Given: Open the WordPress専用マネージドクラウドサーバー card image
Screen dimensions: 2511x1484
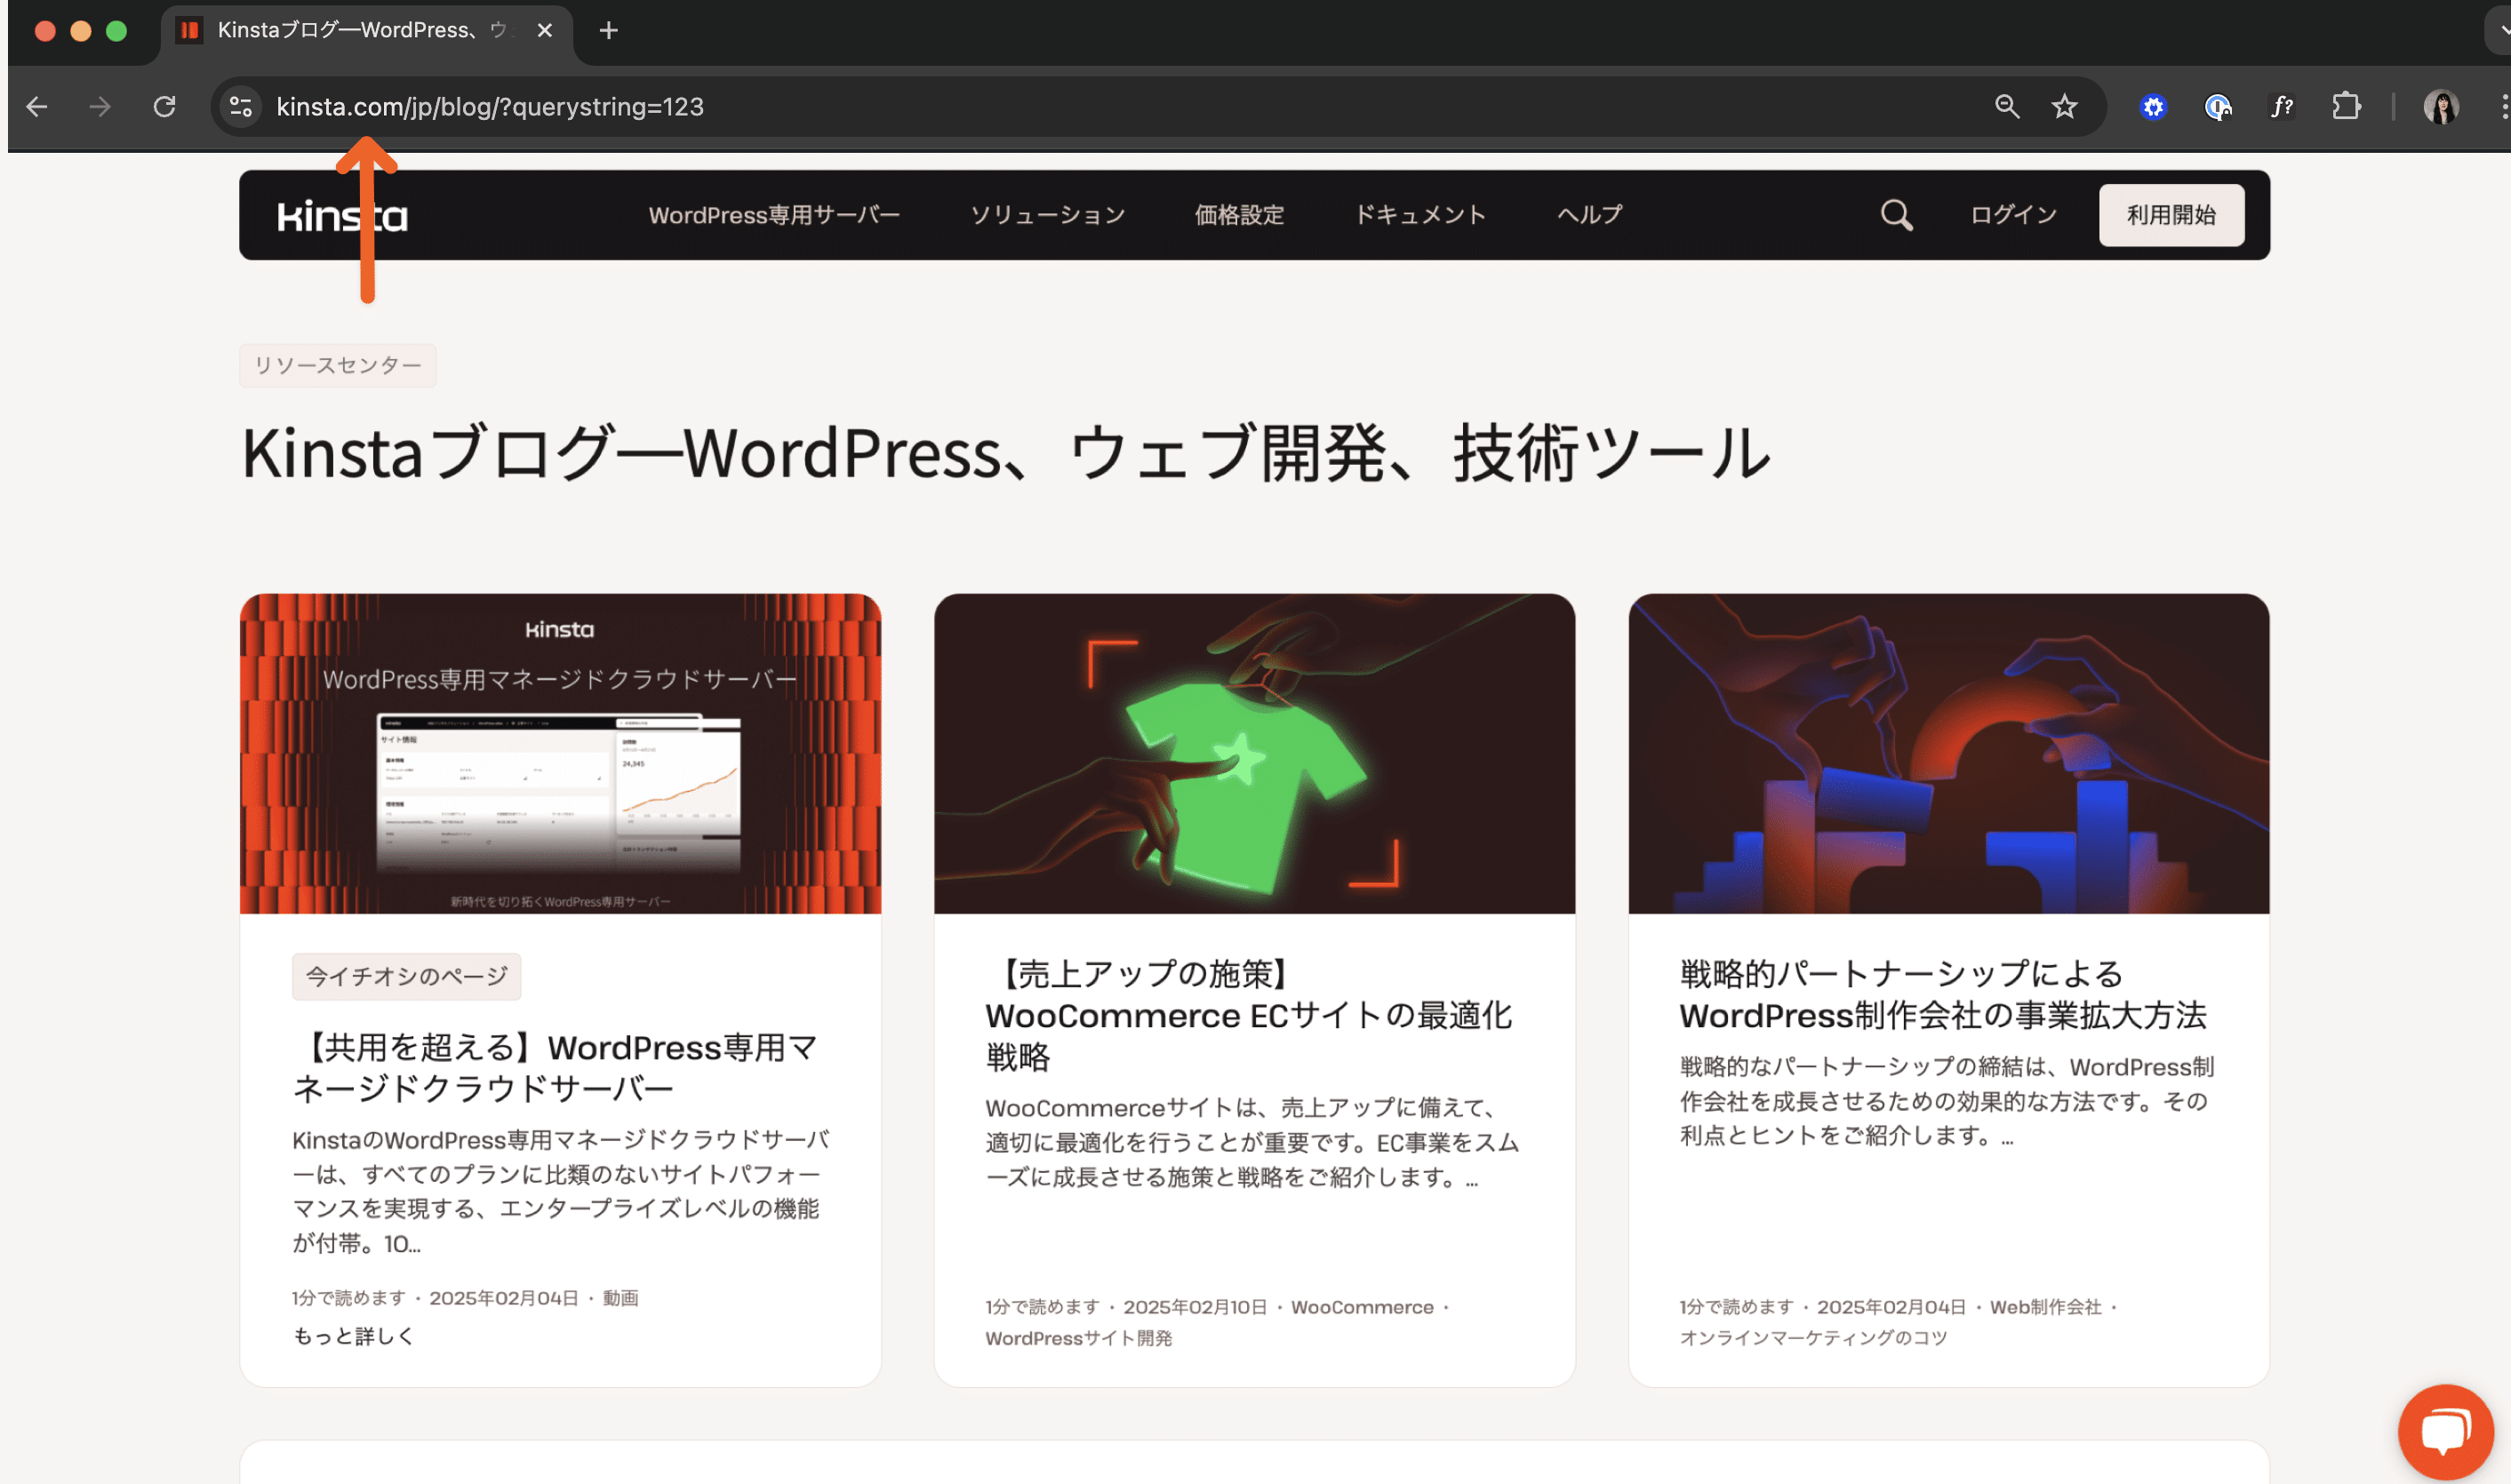Looking at the screenshot, I should (x=560, y=753).
